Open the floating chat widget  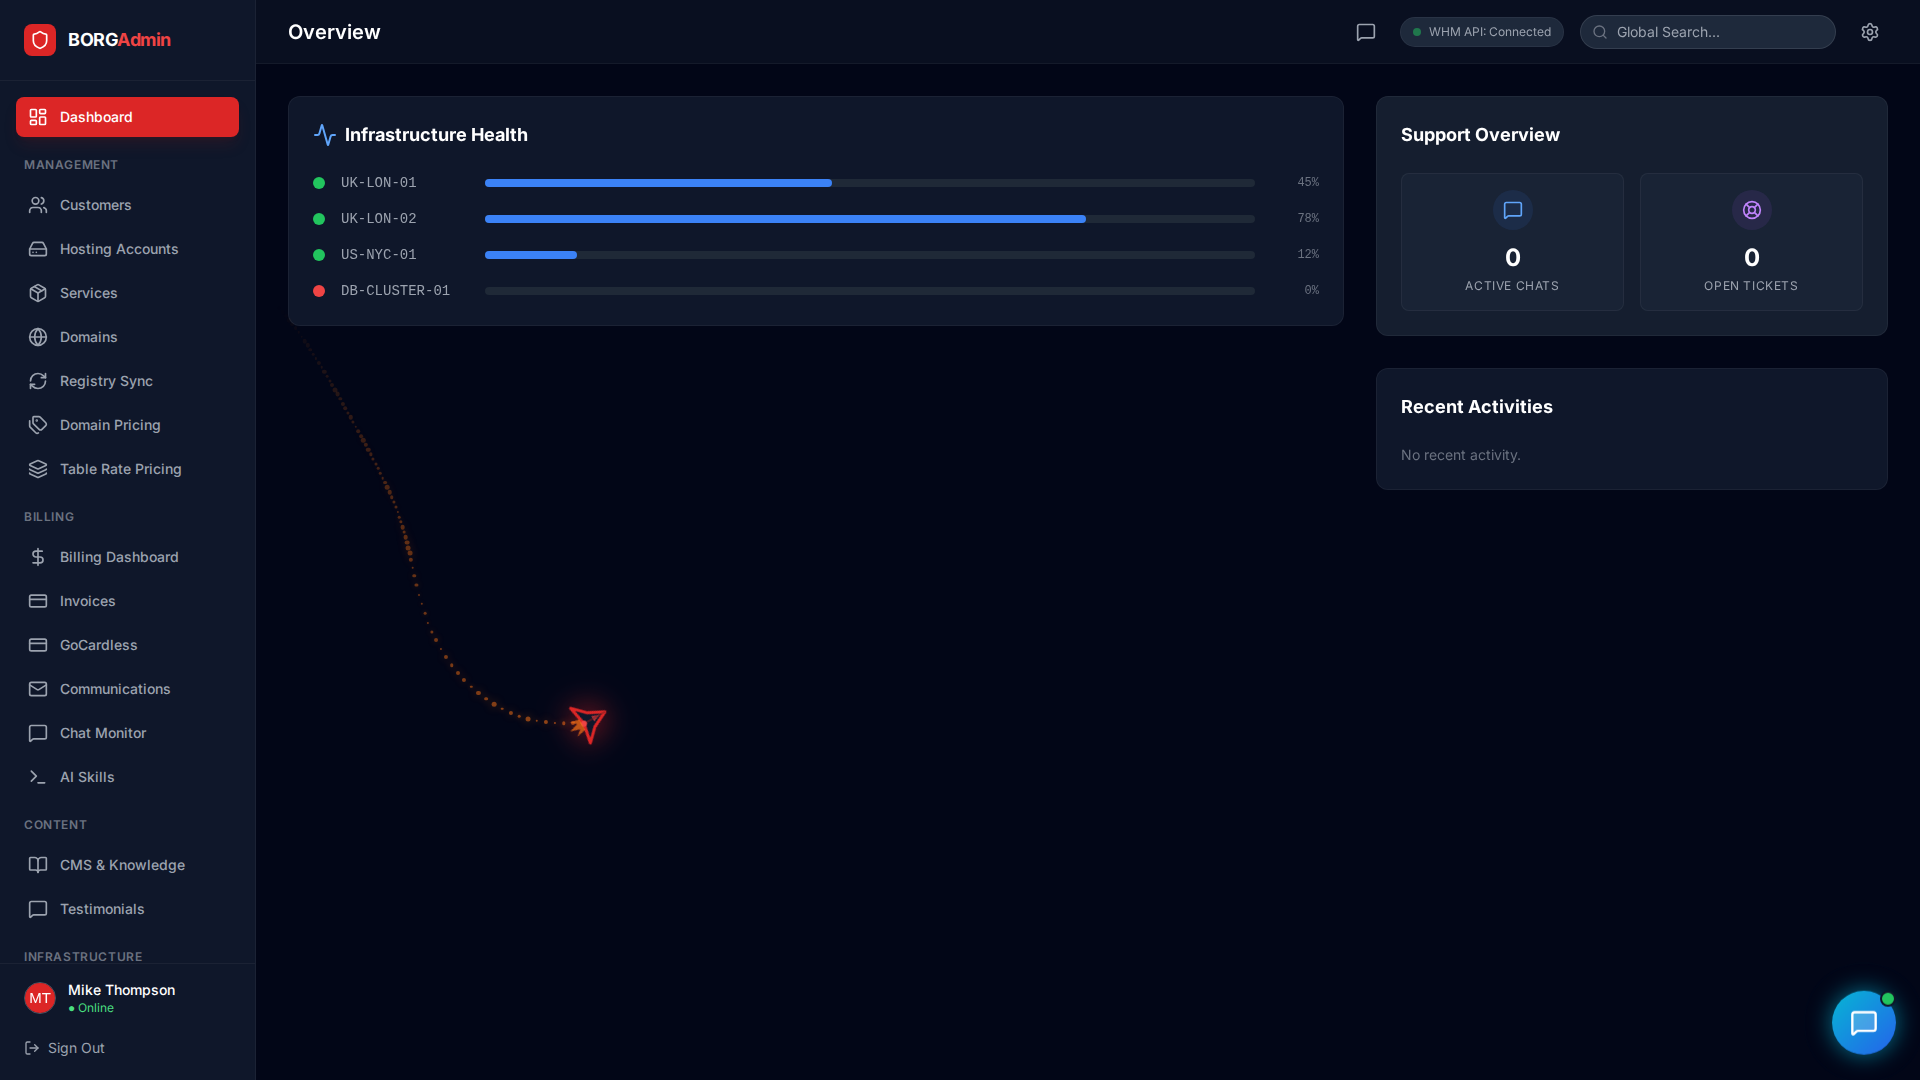[1864, 1022]
